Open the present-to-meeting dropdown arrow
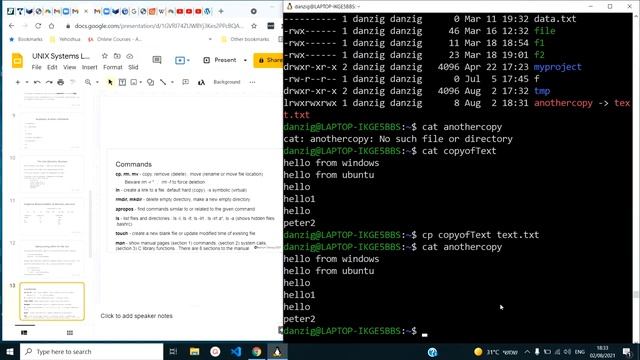Viewport: 640px width, 360px height. 188,60
